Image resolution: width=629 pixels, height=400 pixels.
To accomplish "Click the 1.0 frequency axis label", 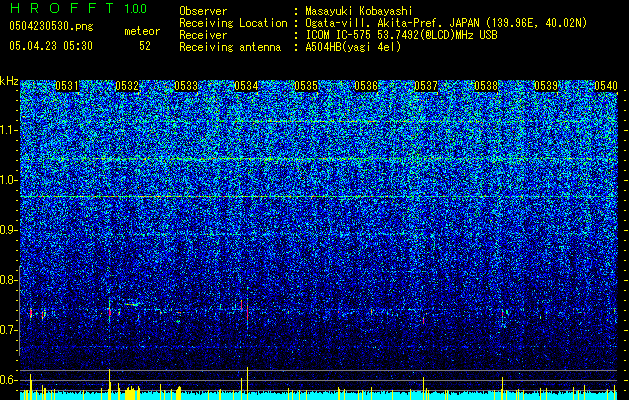I will [x=9, y=180].
